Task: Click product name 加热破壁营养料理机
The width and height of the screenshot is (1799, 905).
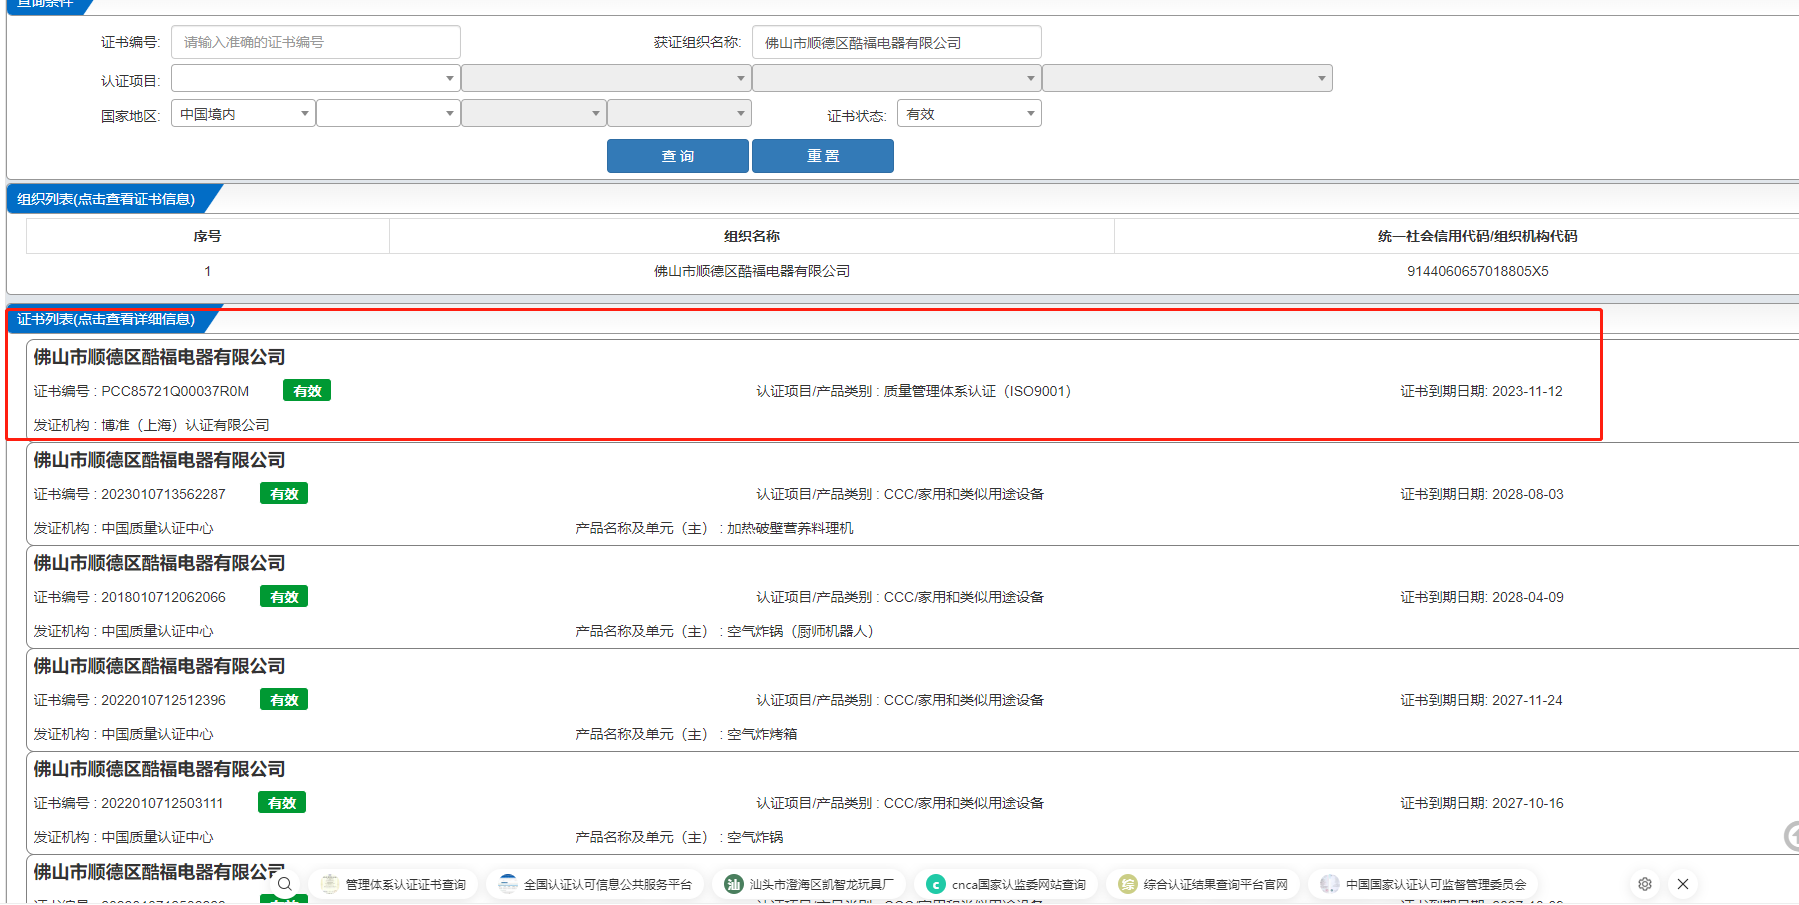Action: (790, 528)
